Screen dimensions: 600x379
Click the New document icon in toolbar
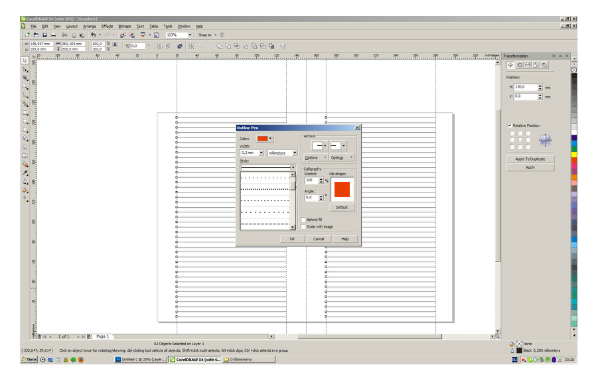(x=28, y=35)
